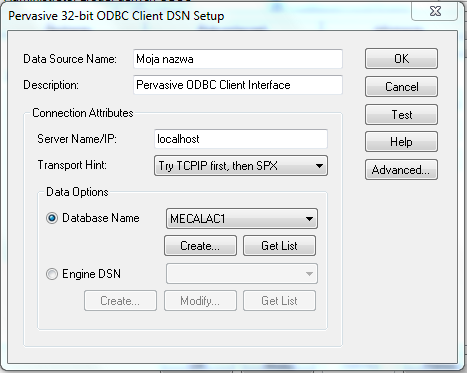The height and width of the screenshot is (373, 467).
Task: Open the Engine DSN combo box
Action: pos(242,274)
